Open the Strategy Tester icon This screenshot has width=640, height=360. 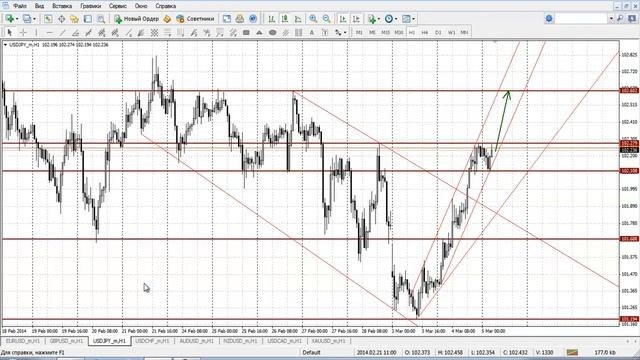point(101,19)
